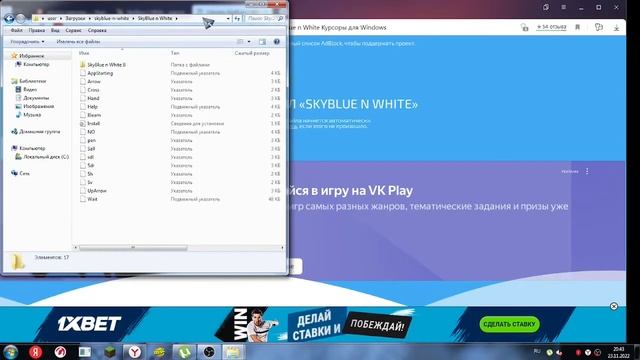
Task: Open Видео library in sidebar
Action: coord(30,89)
